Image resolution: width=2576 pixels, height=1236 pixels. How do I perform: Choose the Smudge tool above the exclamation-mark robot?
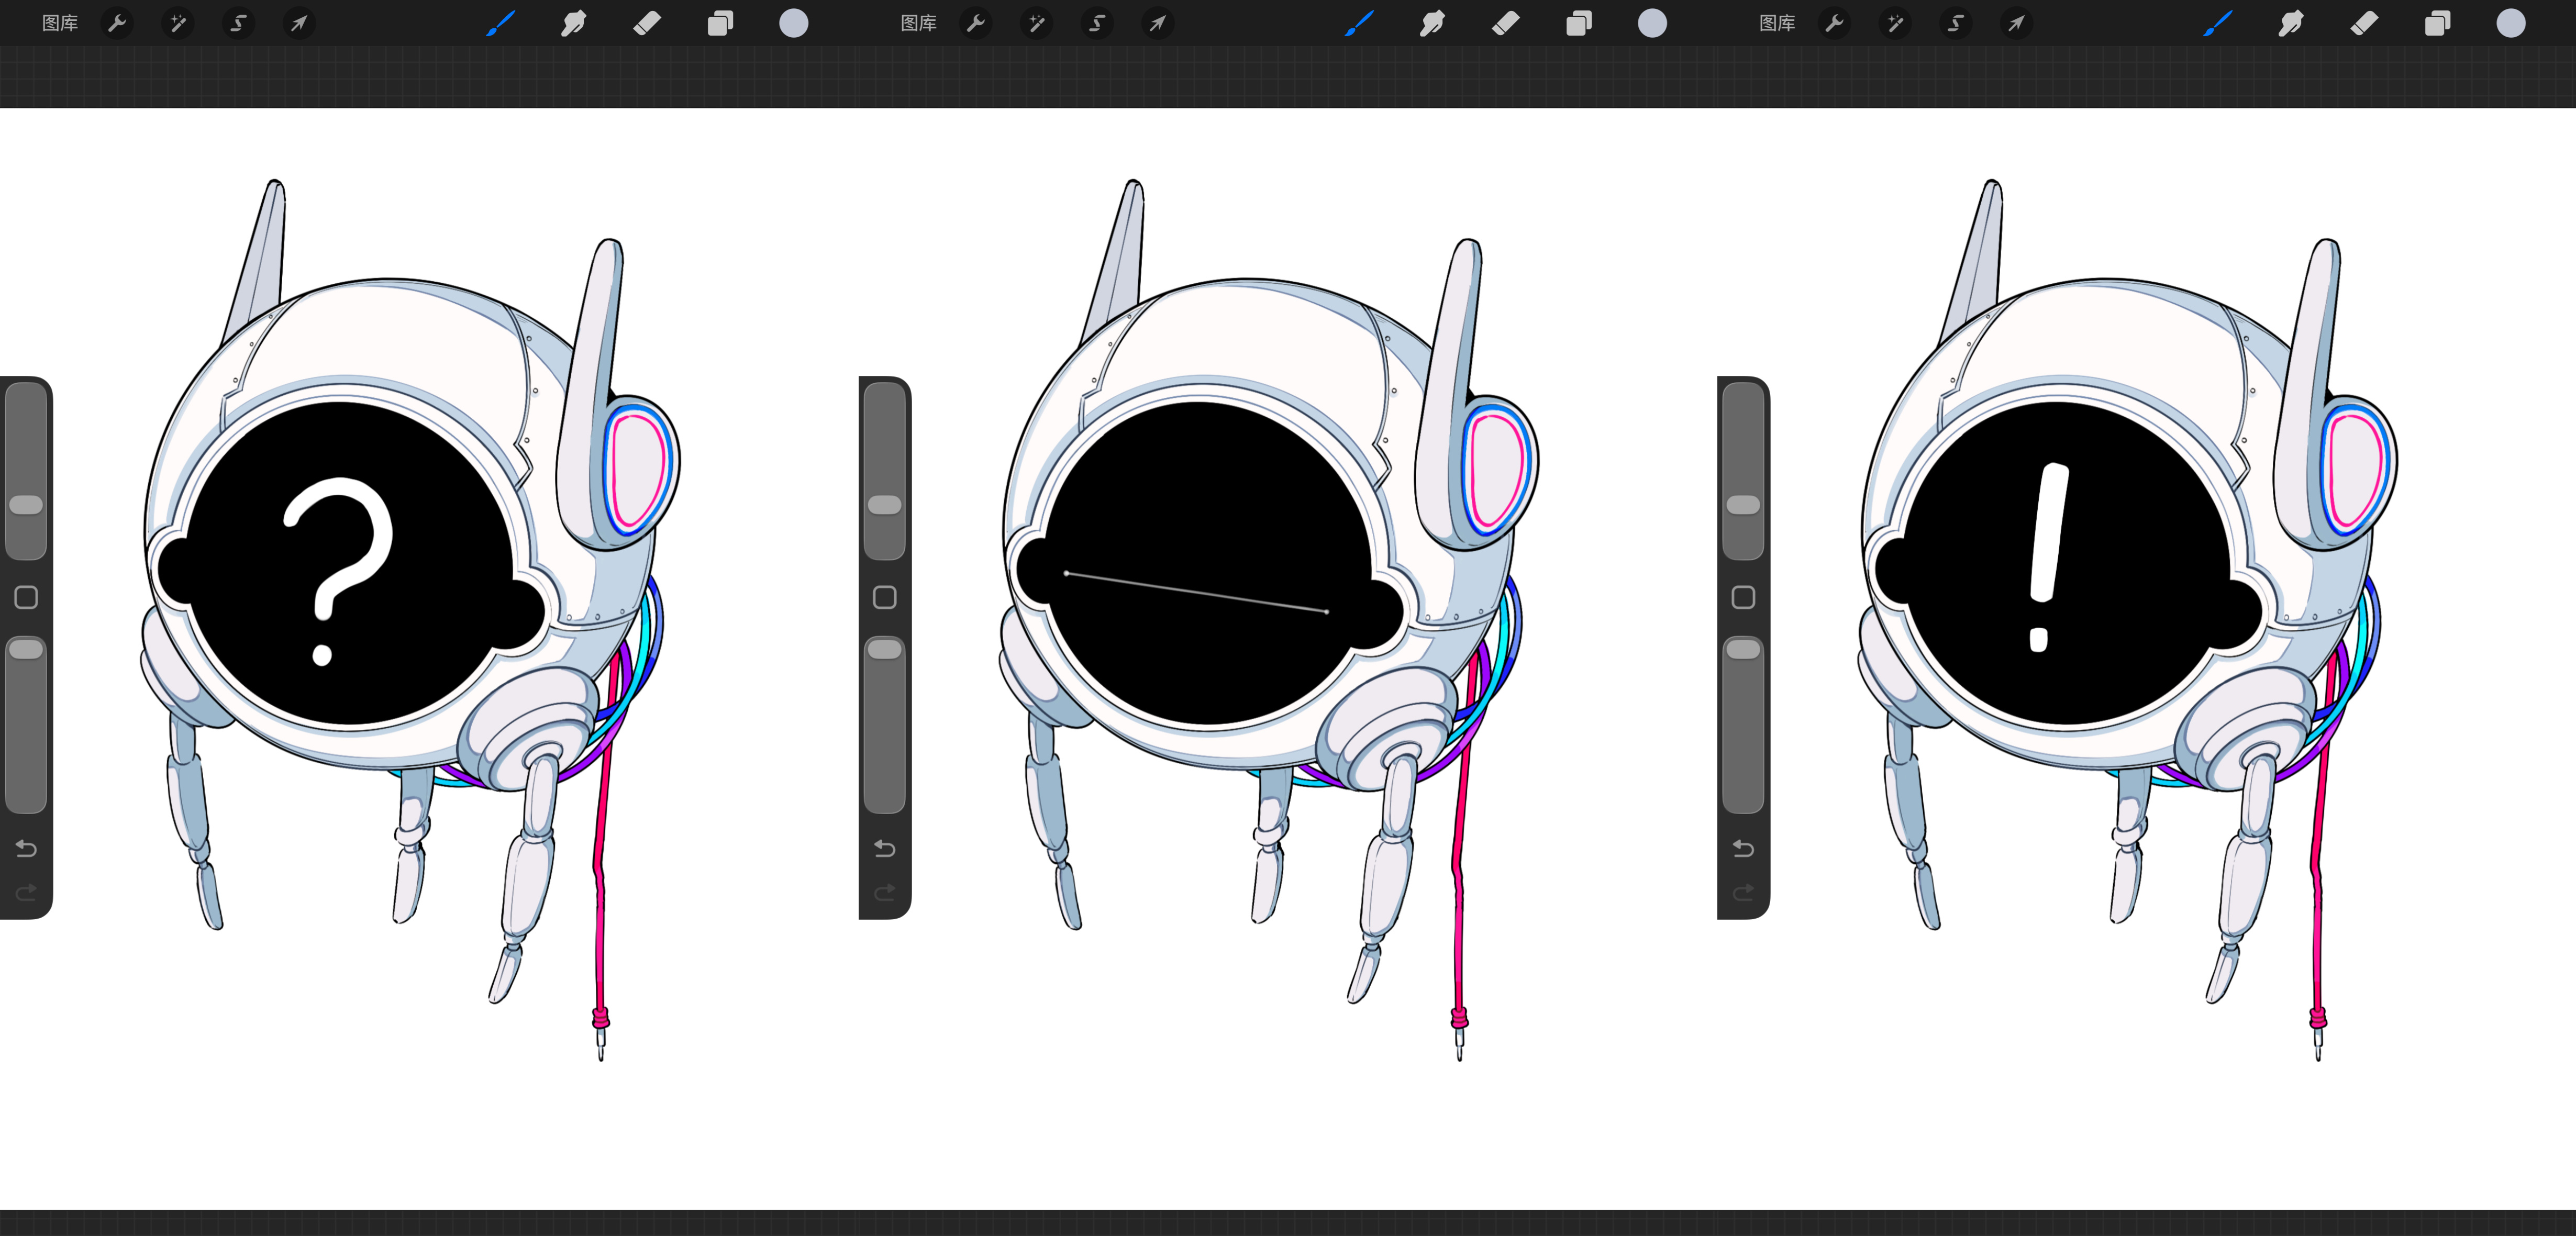tap(2291, 23)
